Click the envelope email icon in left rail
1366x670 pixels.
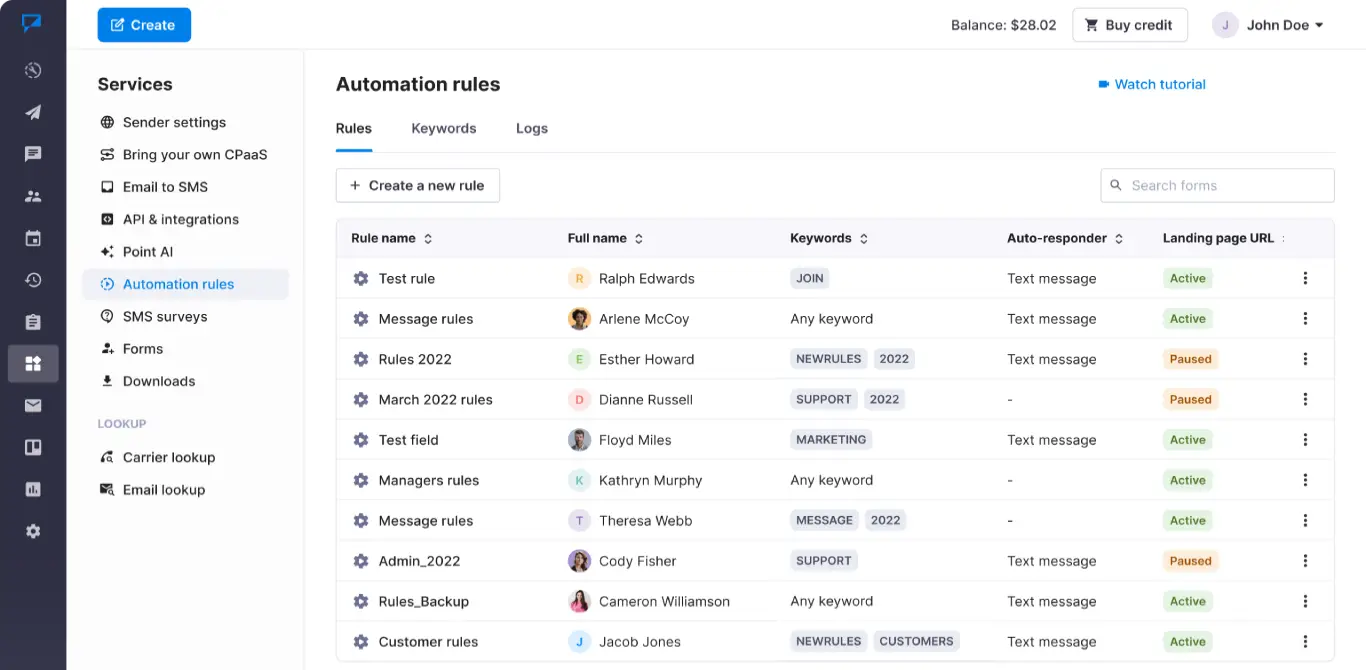(x=33, y=405)
